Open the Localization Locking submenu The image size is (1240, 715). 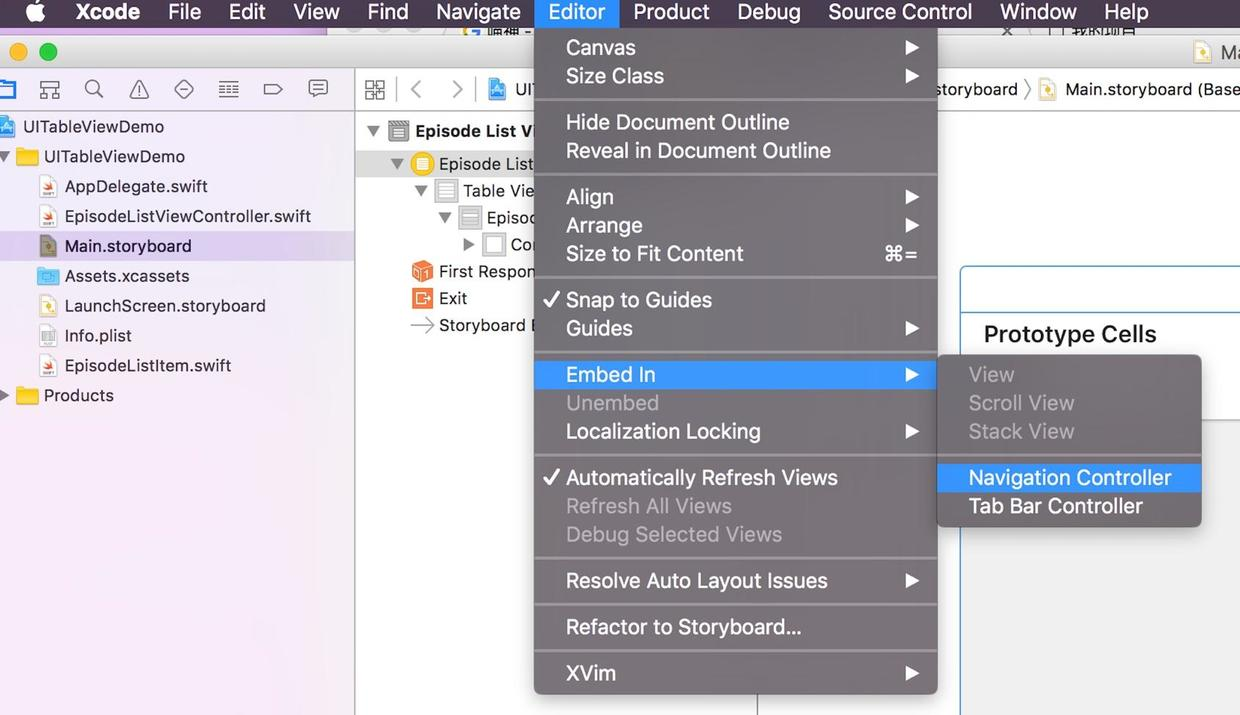pyautogui.click(x=735, y=431)
